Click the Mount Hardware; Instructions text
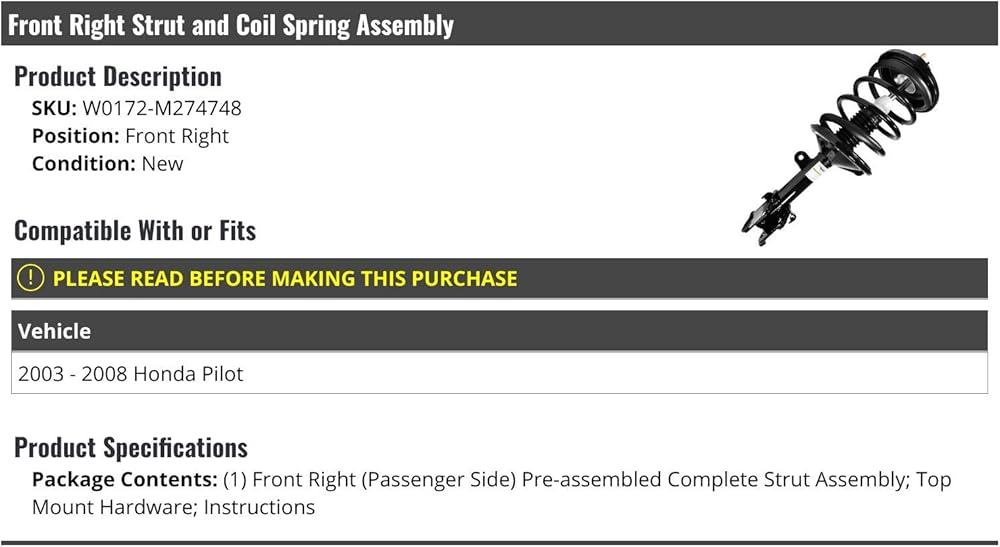1000x547 pixels. [x=173, y=507]
